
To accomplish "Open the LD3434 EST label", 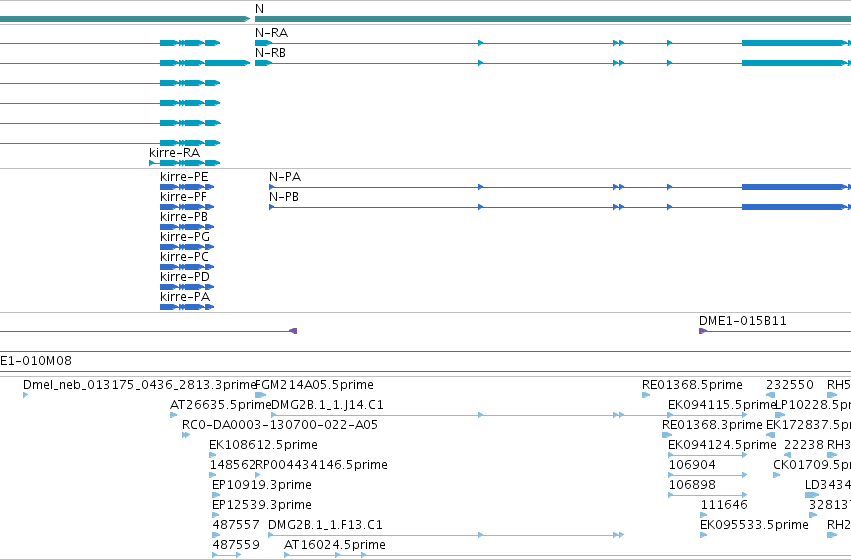I will pos(828,485).
